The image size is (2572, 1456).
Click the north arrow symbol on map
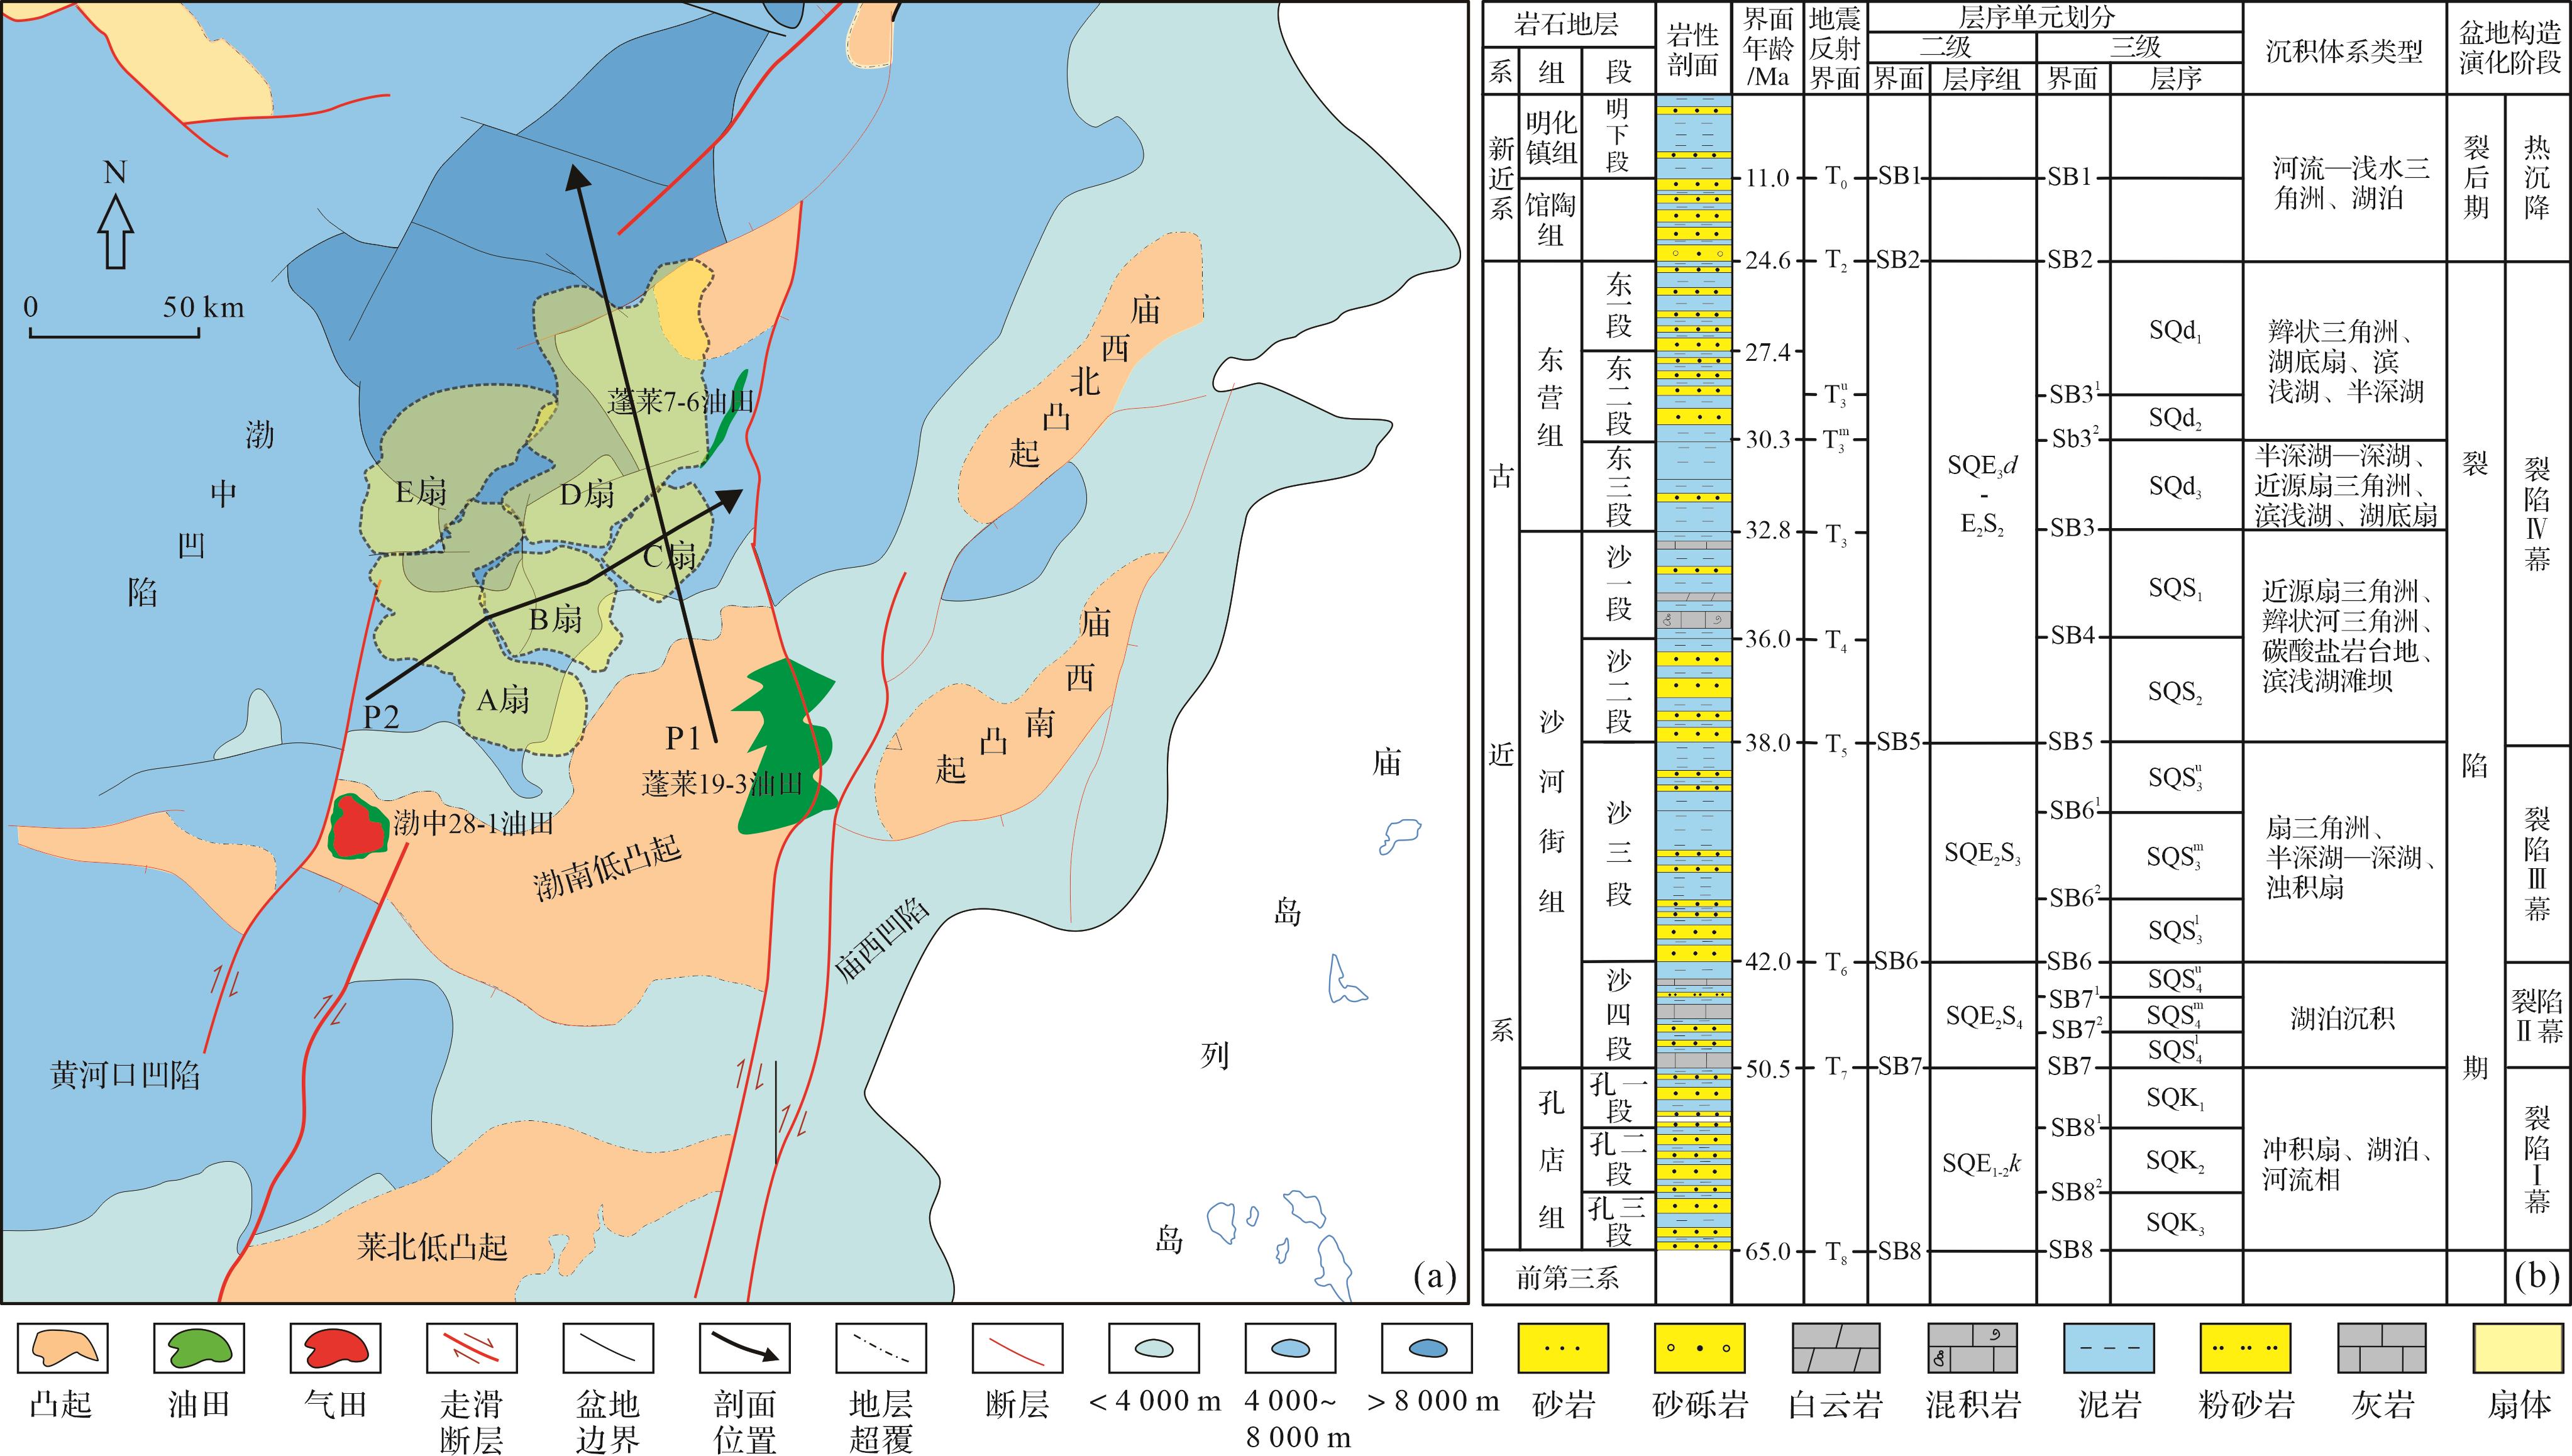click(116, 230)
